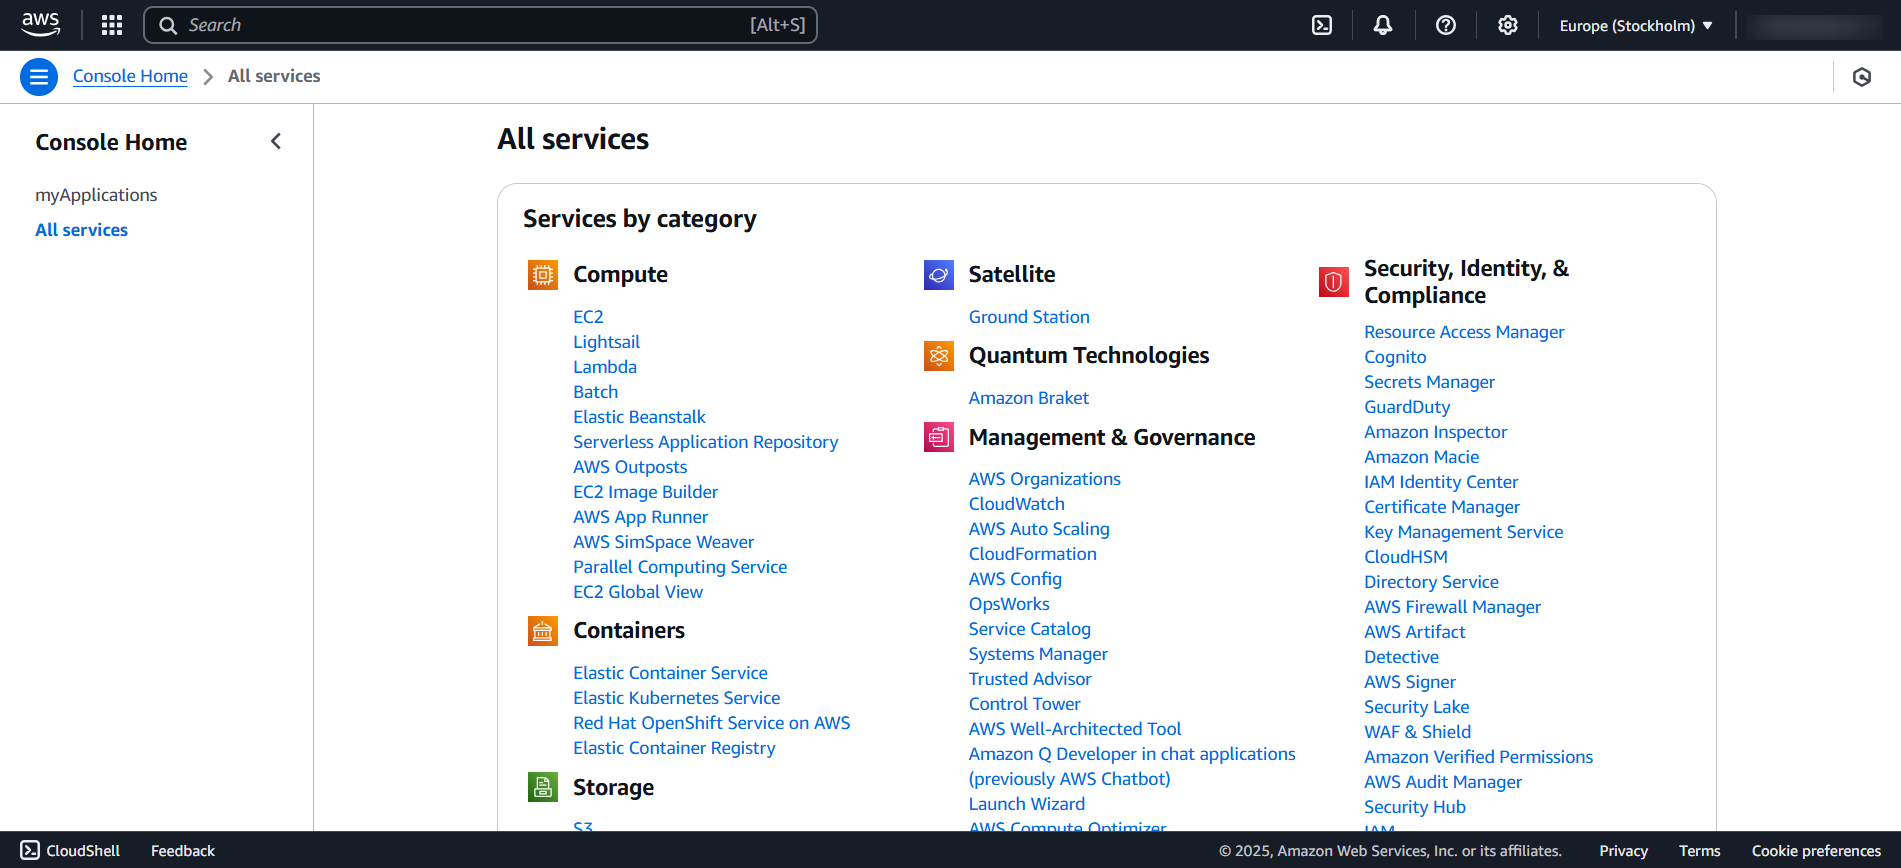
Task: Open CloudWatch
Action: (x=1016, y=504)
